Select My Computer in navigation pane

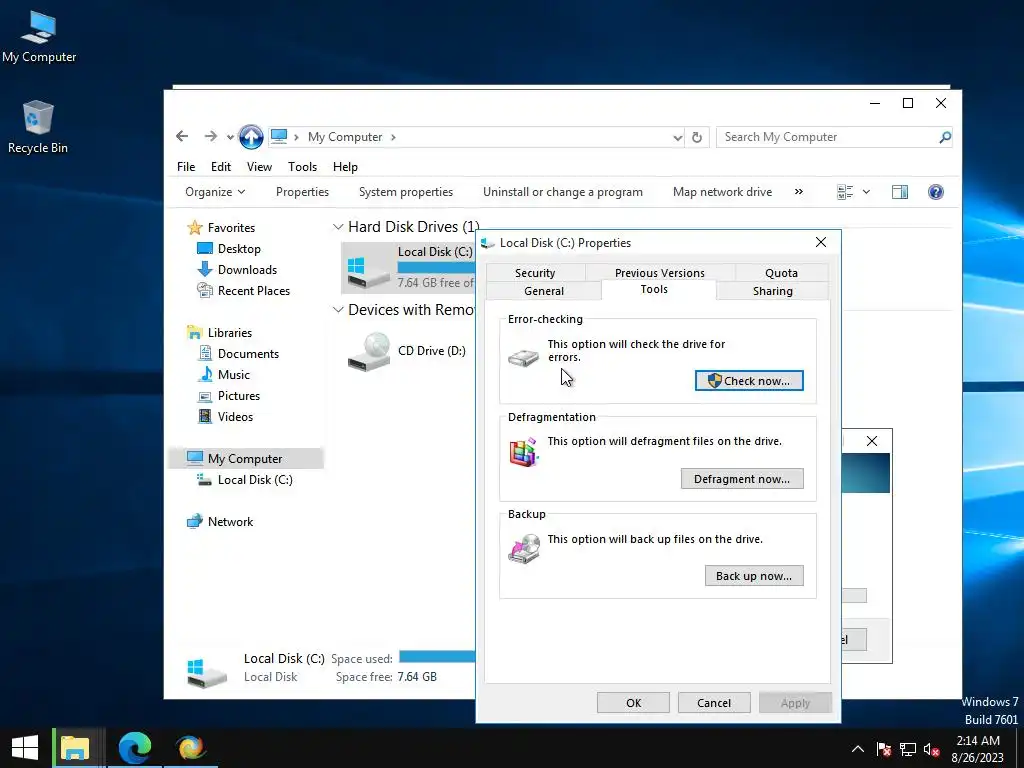[246, 458]
